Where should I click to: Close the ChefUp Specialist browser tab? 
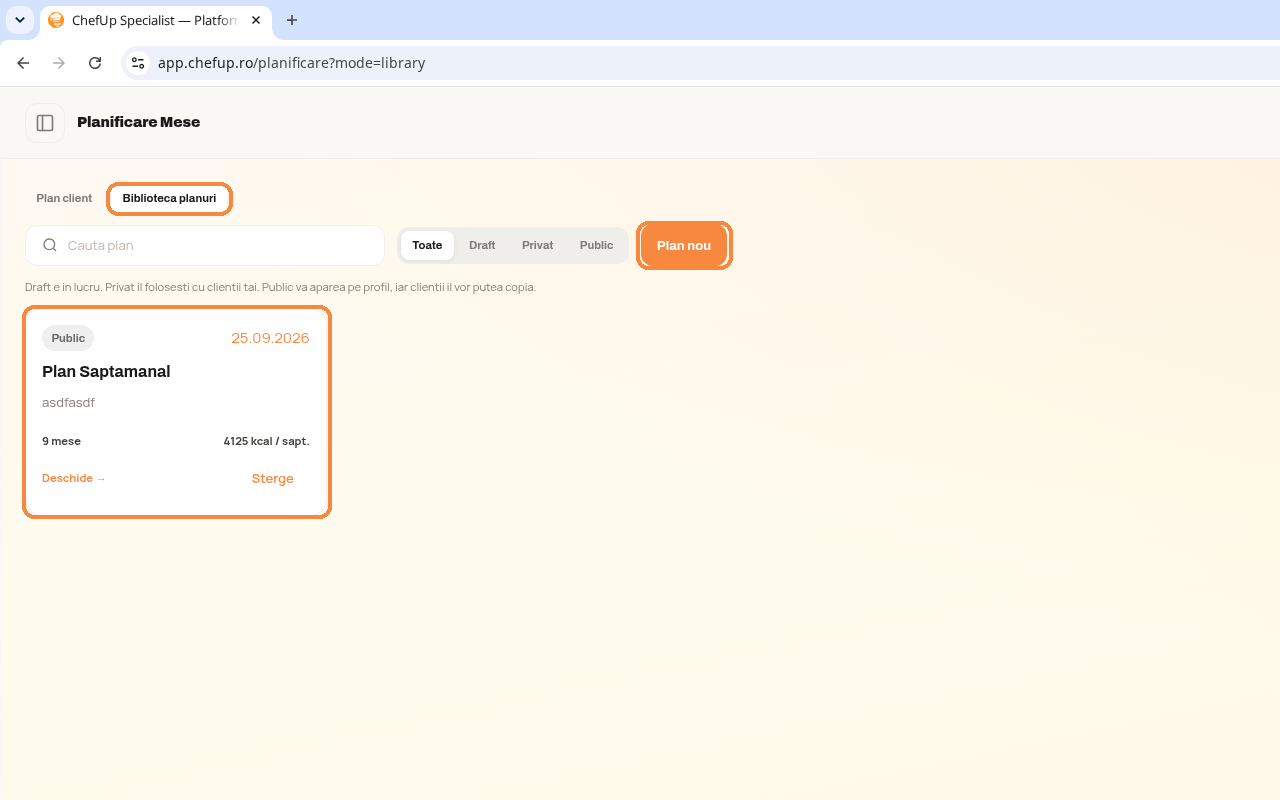(256, 20)
